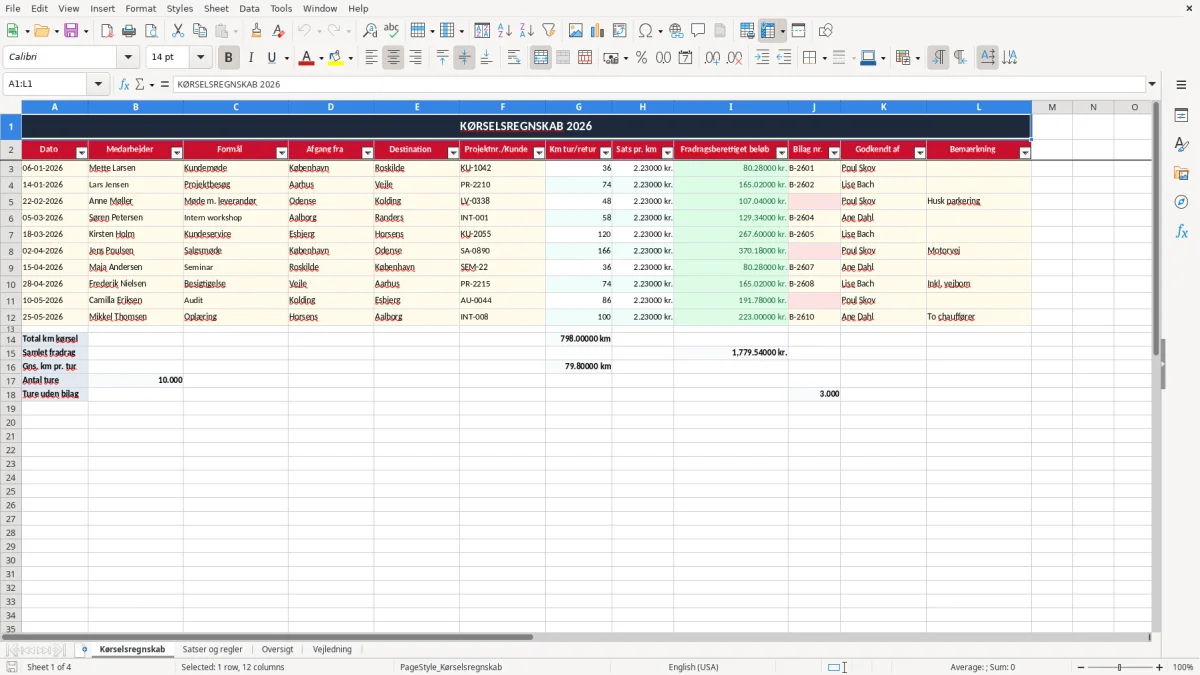Click the Spelling check icon
The image size is (1200, 675).
(x=392, y=31)
